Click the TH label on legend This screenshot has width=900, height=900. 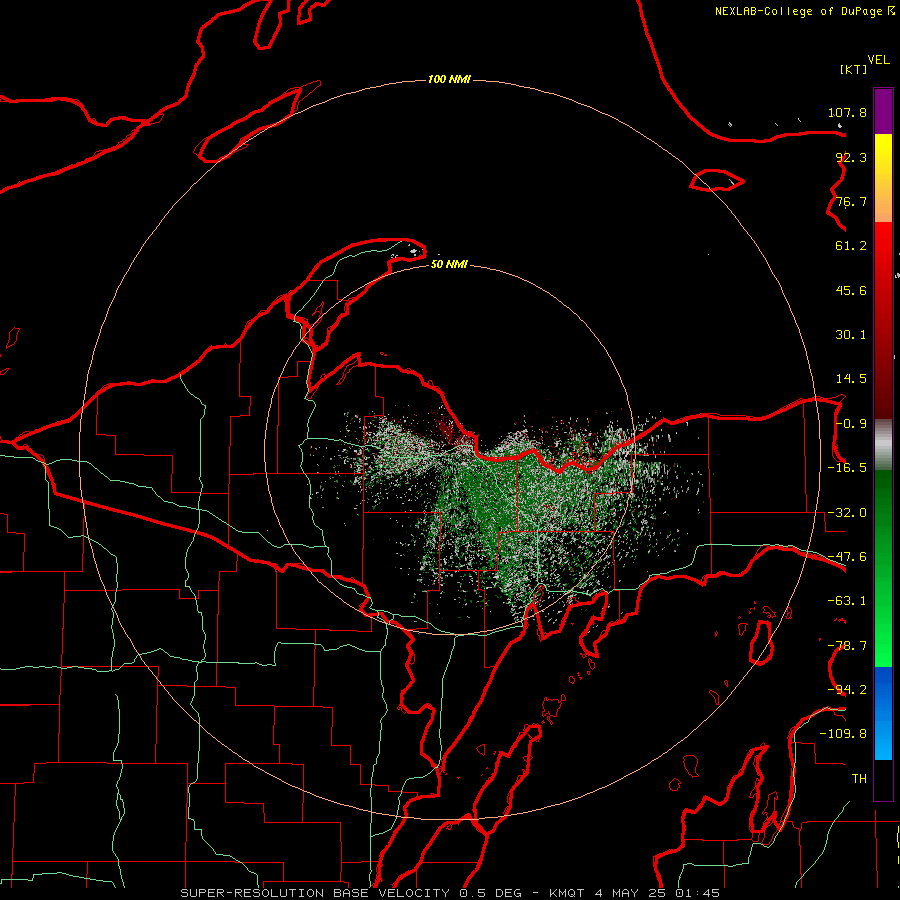(859, 778)
